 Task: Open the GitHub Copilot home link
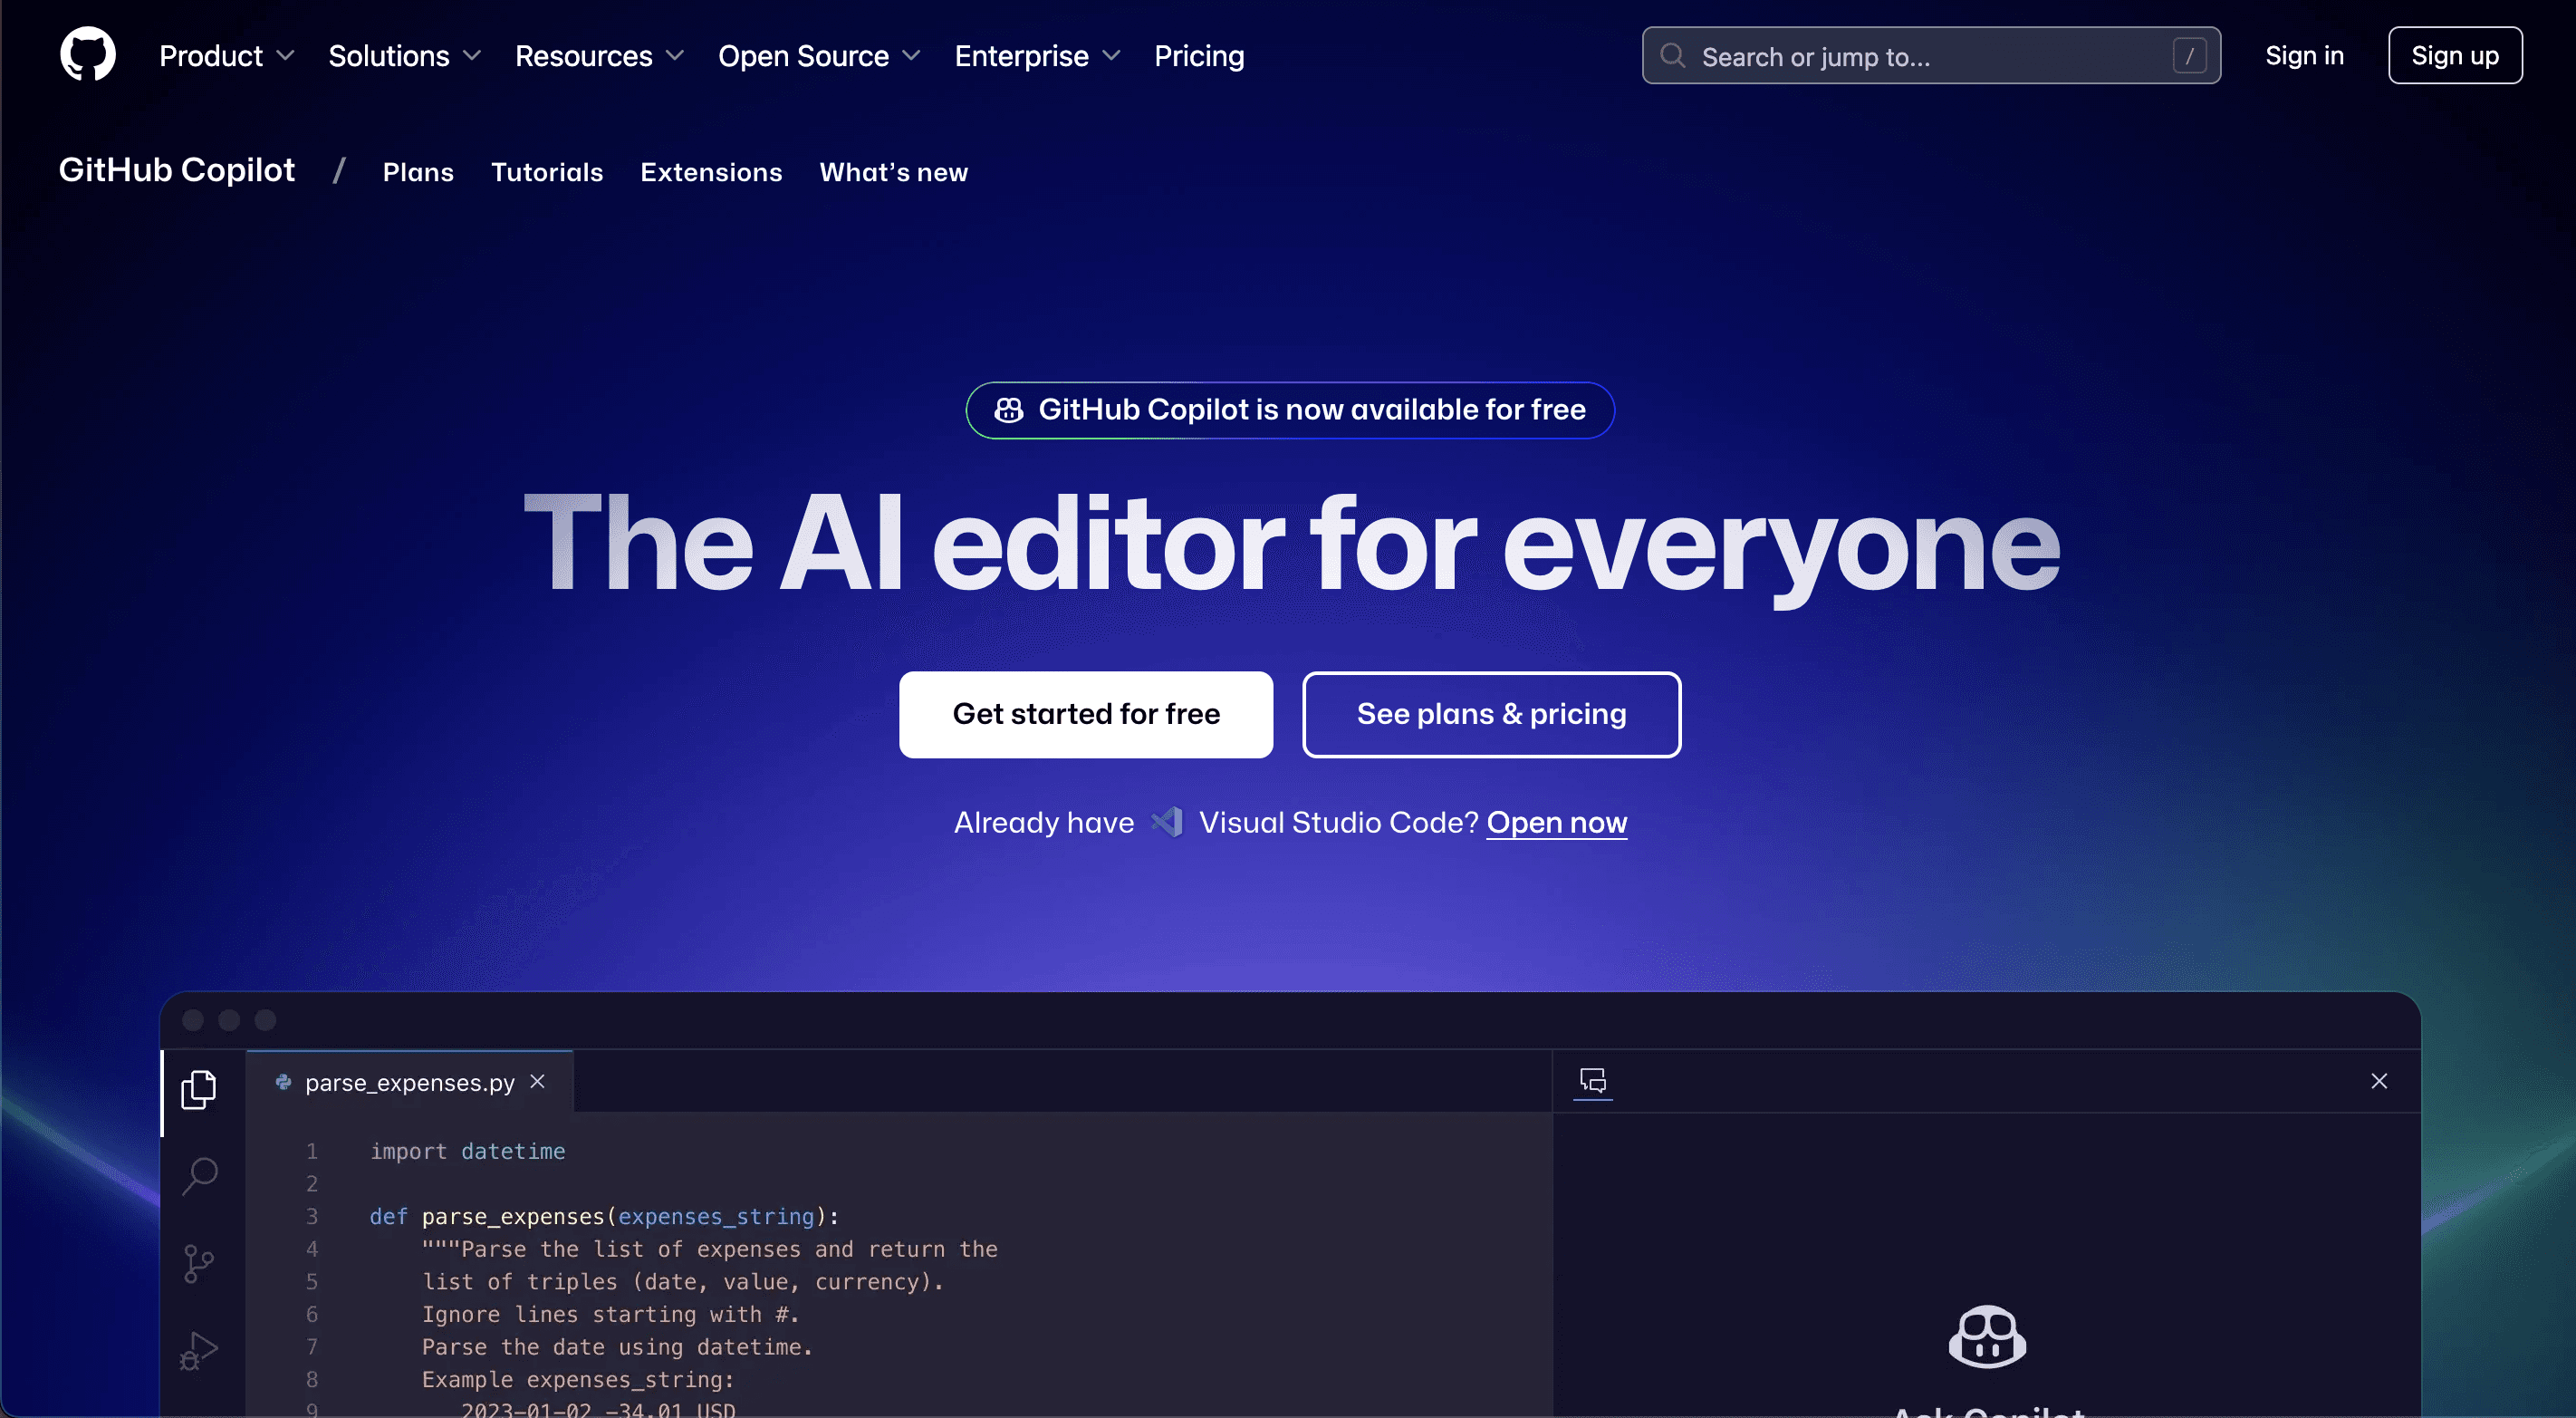(x=177, y=170)
